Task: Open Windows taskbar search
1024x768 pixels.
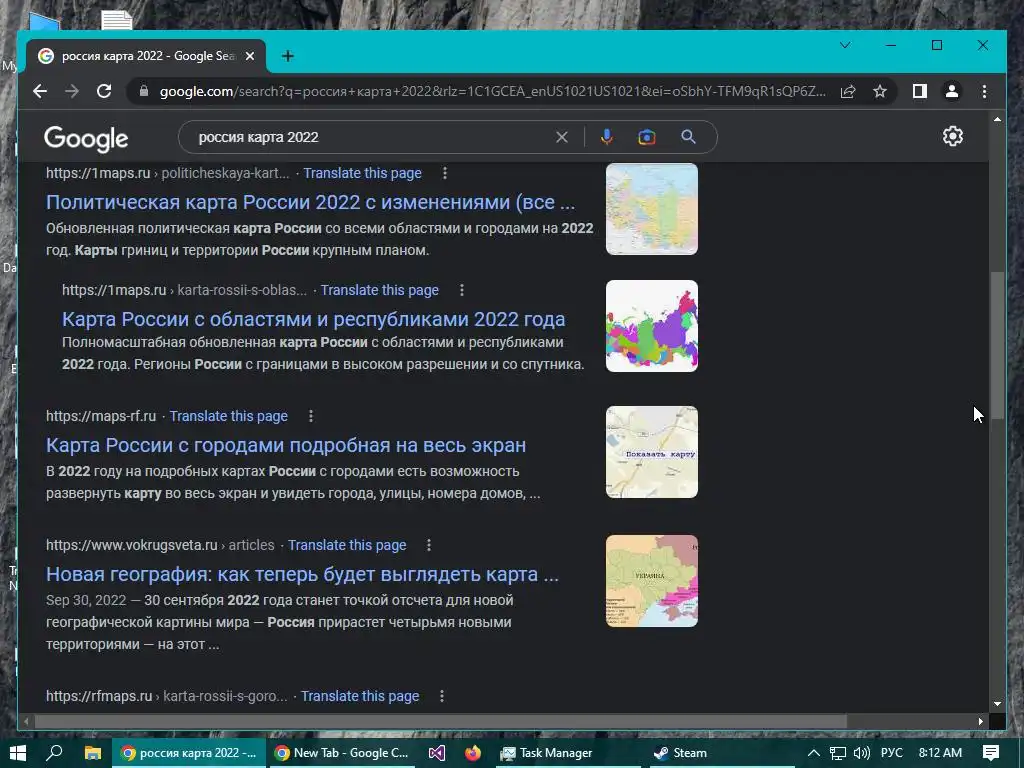Action: [x=55, y=753]
